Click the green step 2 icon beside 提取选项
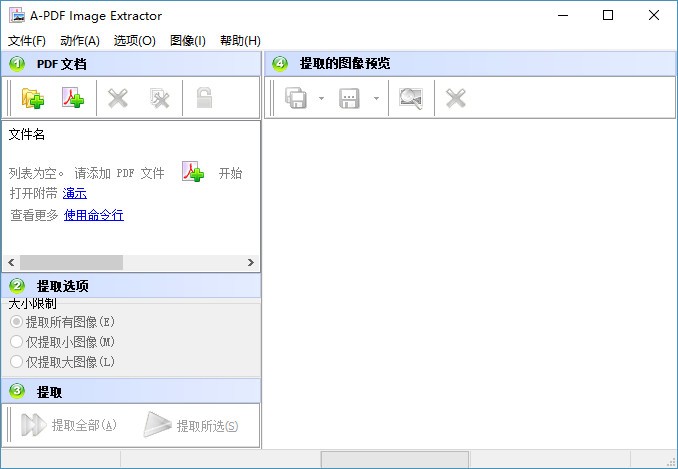 click(17, 285)
